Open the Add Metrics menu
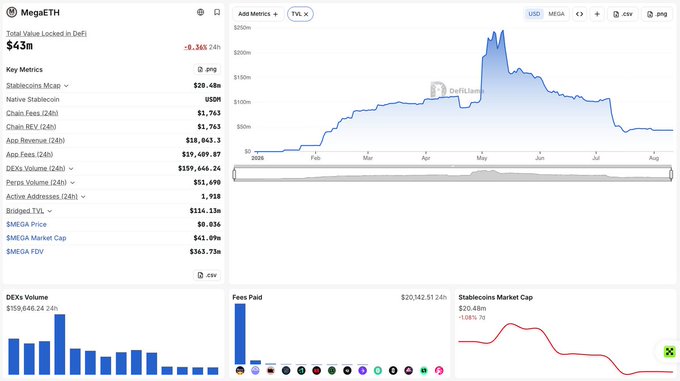The width and height of the screenshot is (680, 381). point(258,14)
